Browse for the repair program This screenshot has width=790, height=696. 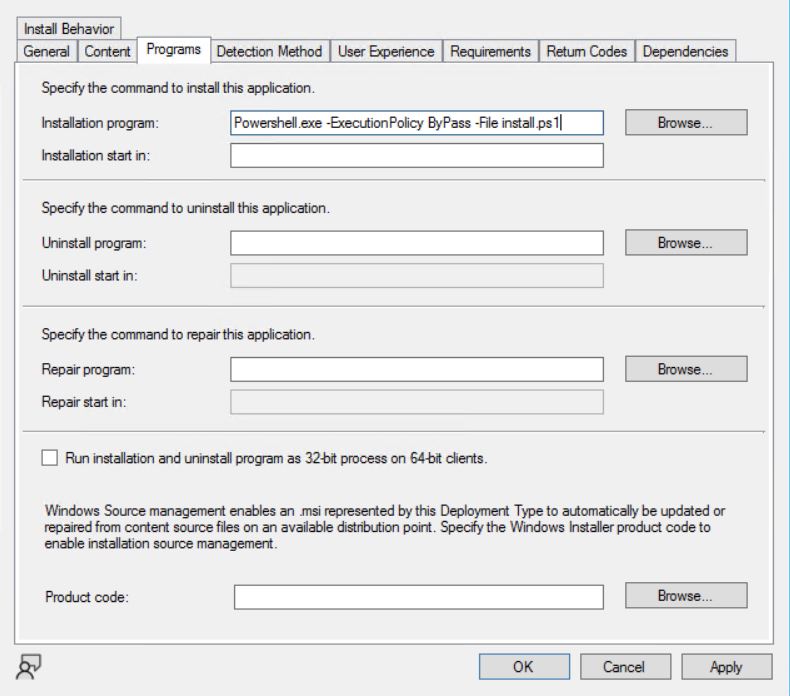click(685, 369)
